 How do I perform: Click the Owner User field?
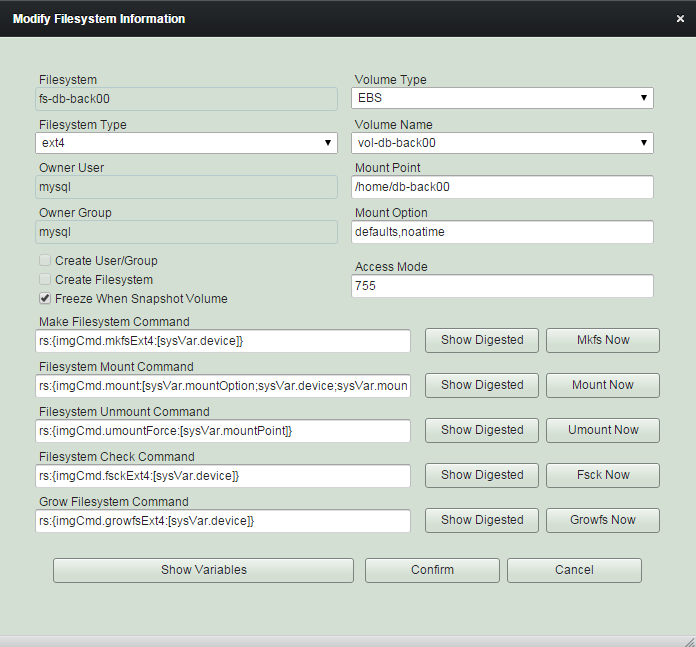click(x=186, y=187)
